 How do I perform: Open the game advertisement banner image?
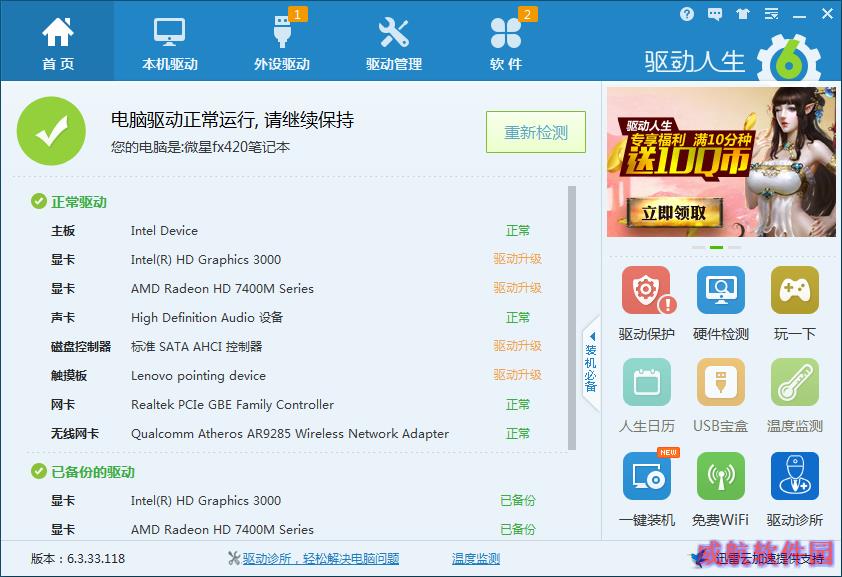point(721,162)
